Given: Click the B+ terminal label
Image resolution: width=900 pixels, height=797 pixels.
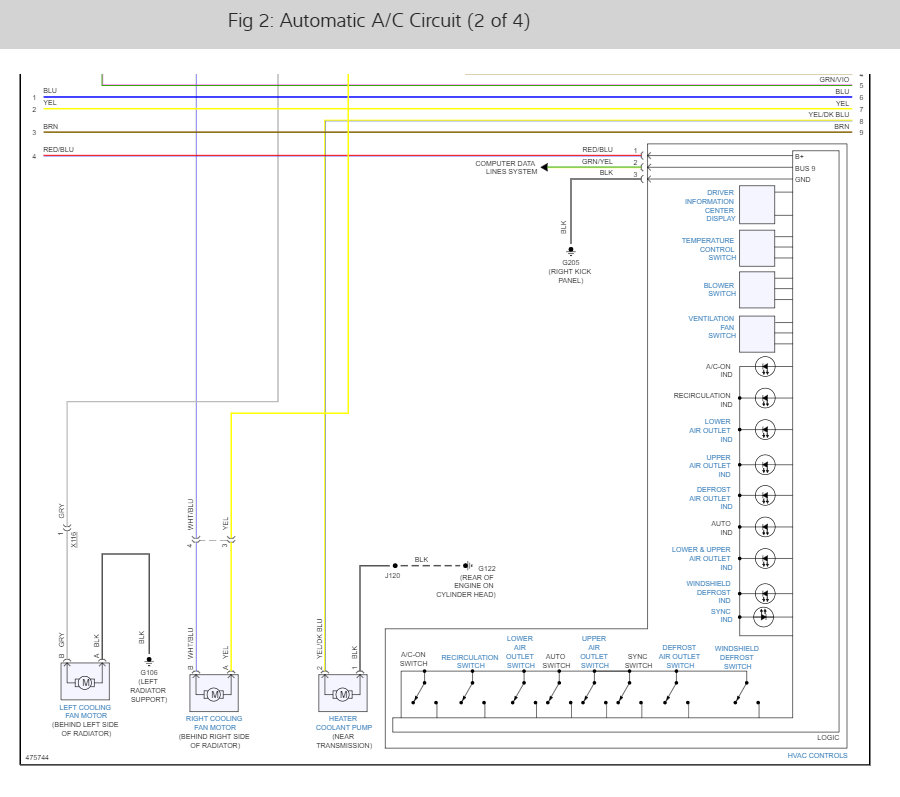Looking at the screenshot, I should (x=800, y=157).
